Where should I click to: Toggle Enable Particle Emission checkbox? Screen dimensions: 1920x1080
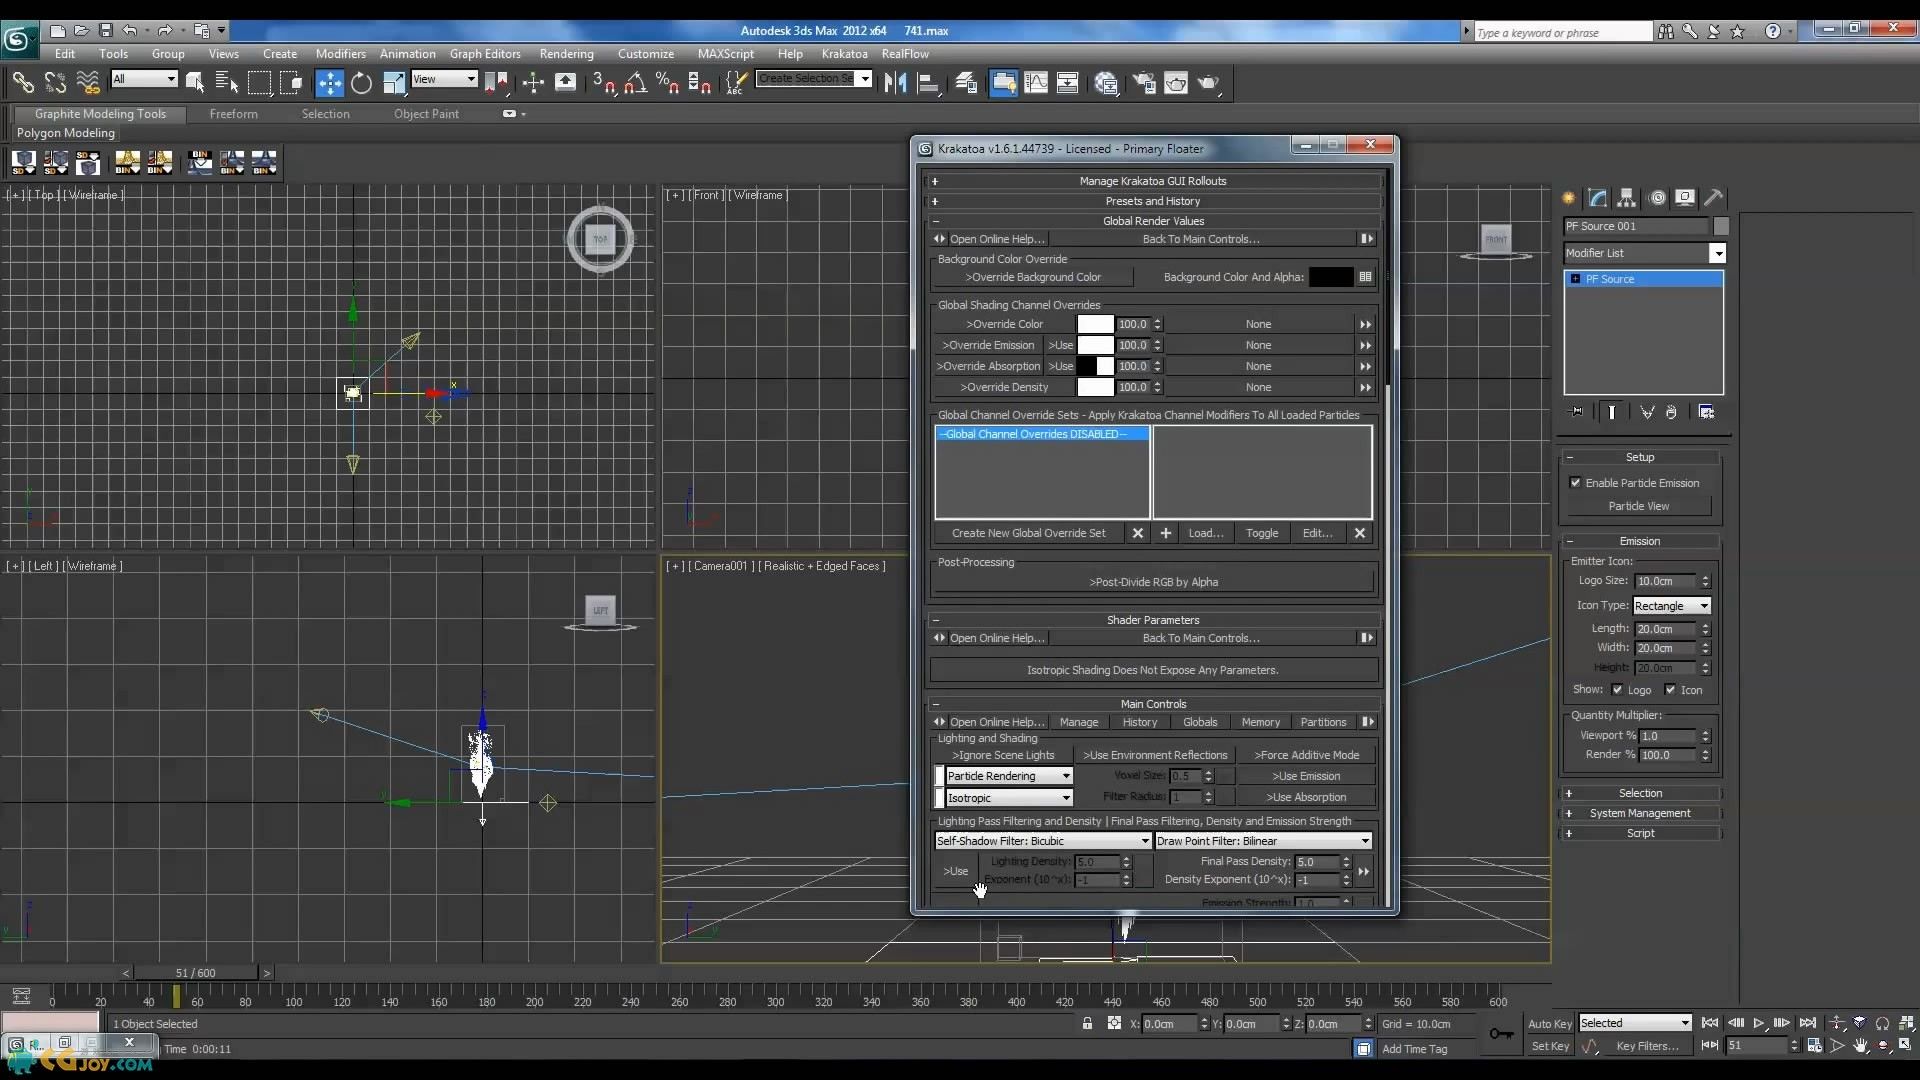pyautogui.click(x=1576, y=483)
